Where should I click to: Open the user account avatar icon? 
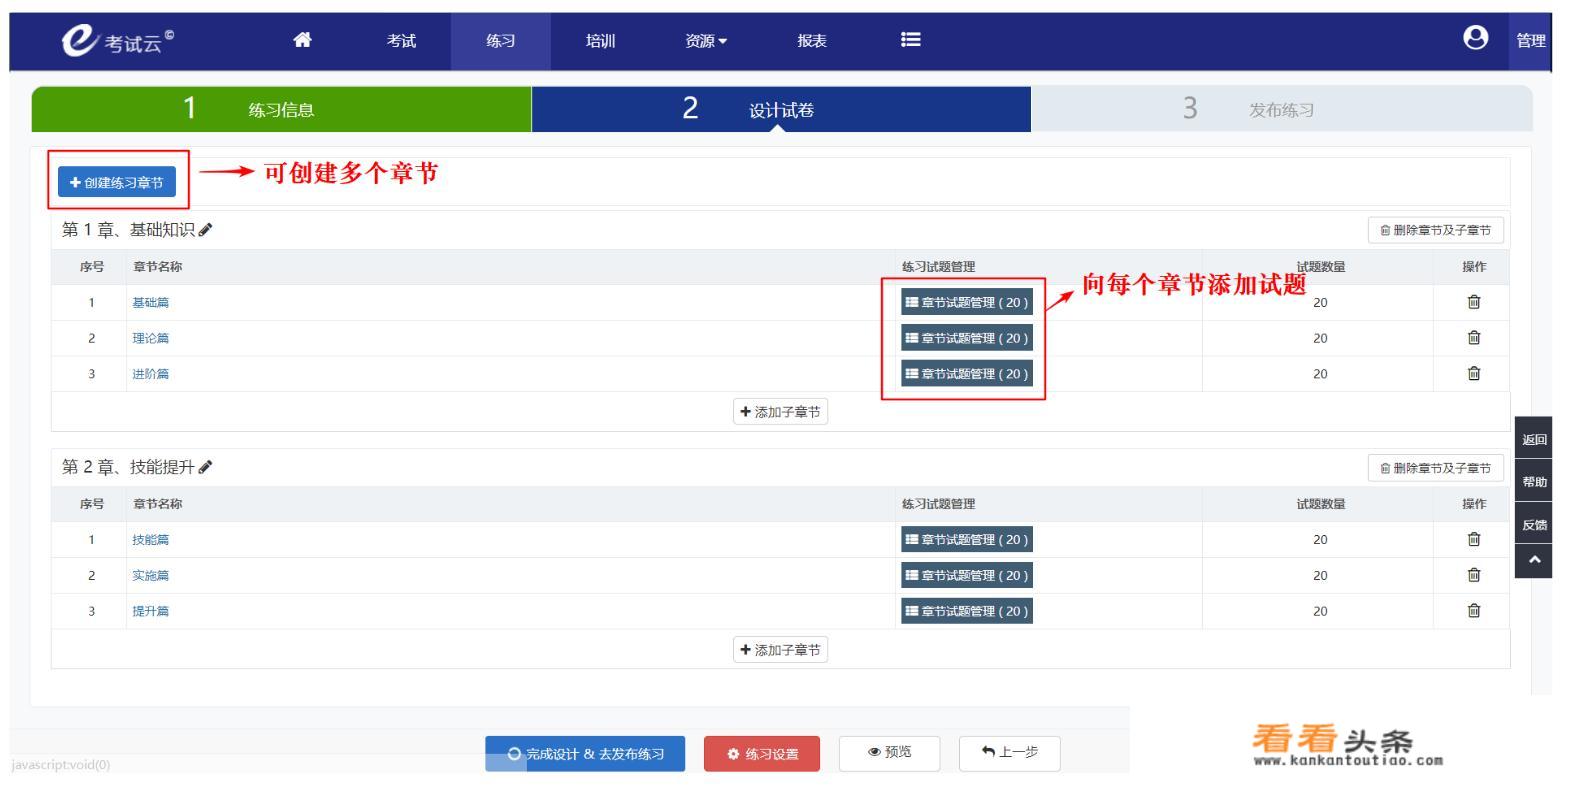point(1475,38)
